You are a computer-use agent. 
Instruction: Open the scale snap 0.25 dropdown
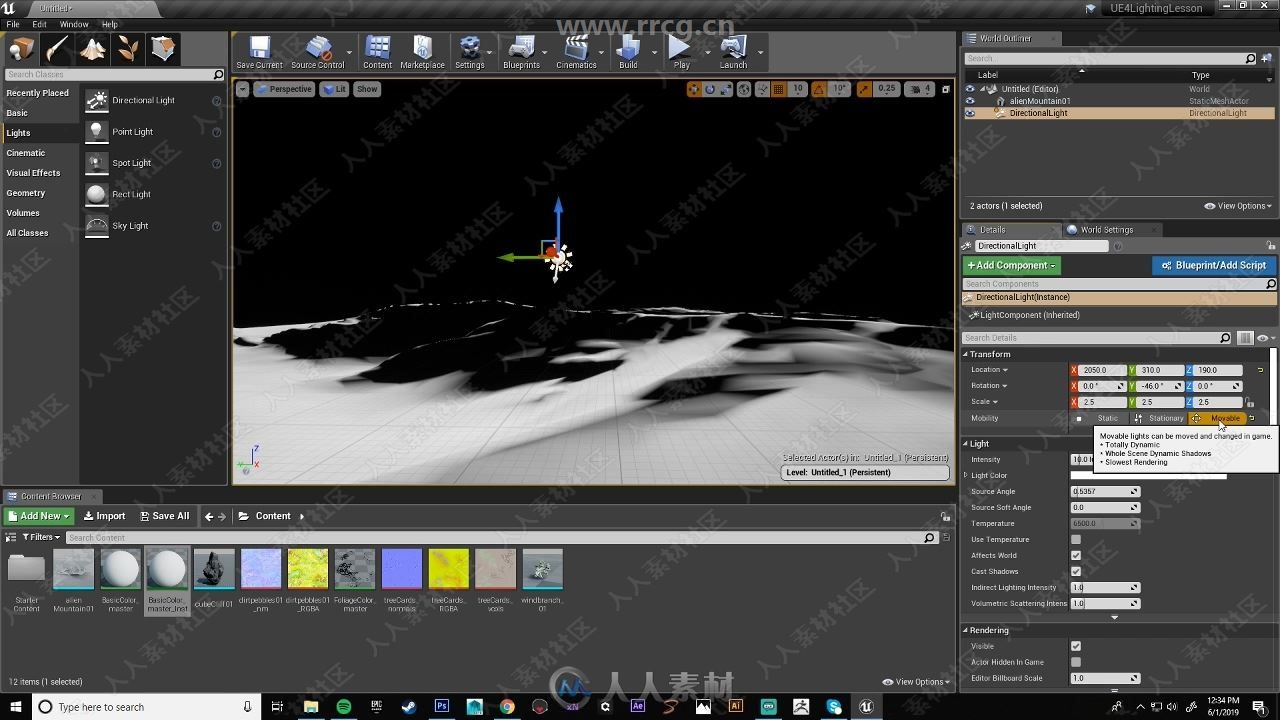(887, 89)
